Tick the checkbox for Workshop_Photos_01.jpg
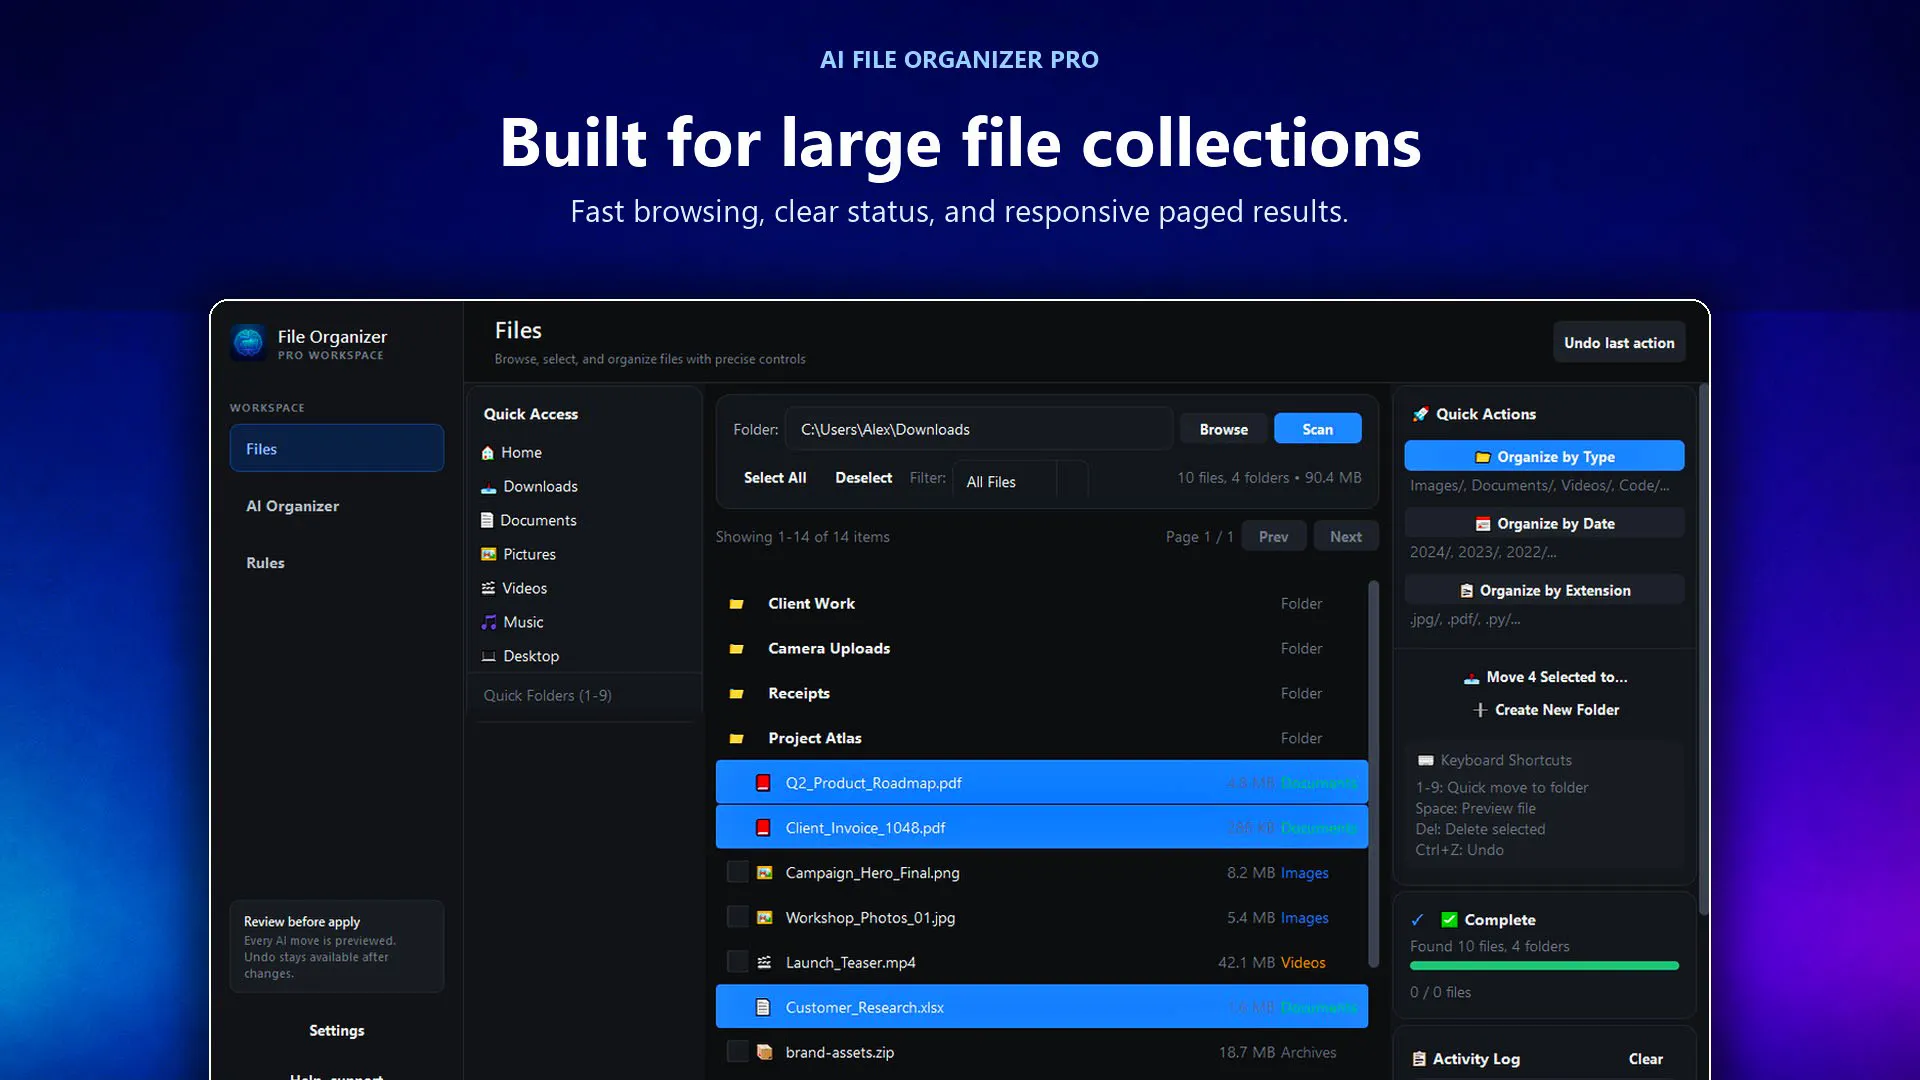Viewport: 1920px width, 1080px height. 737,918
